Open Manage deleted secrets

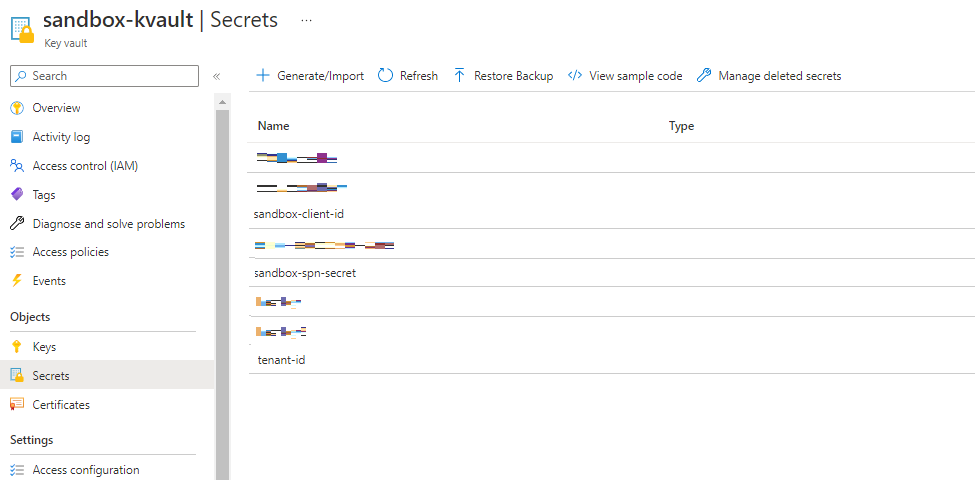769,76
